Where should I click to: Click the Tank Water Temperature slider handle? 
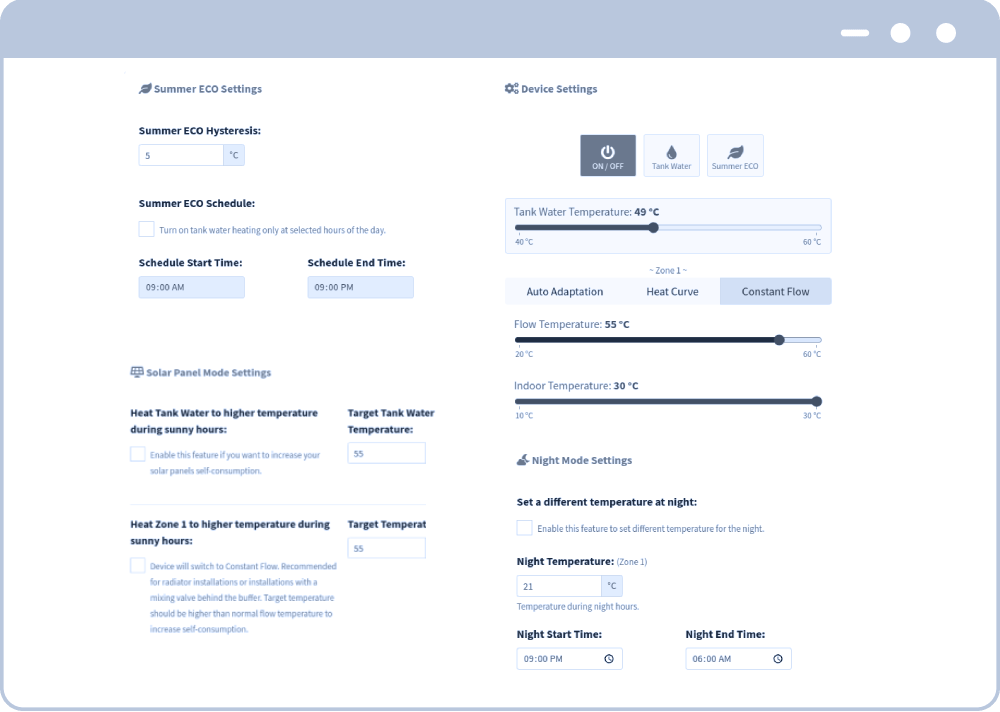pyautogui.click(x=653, y=228)
